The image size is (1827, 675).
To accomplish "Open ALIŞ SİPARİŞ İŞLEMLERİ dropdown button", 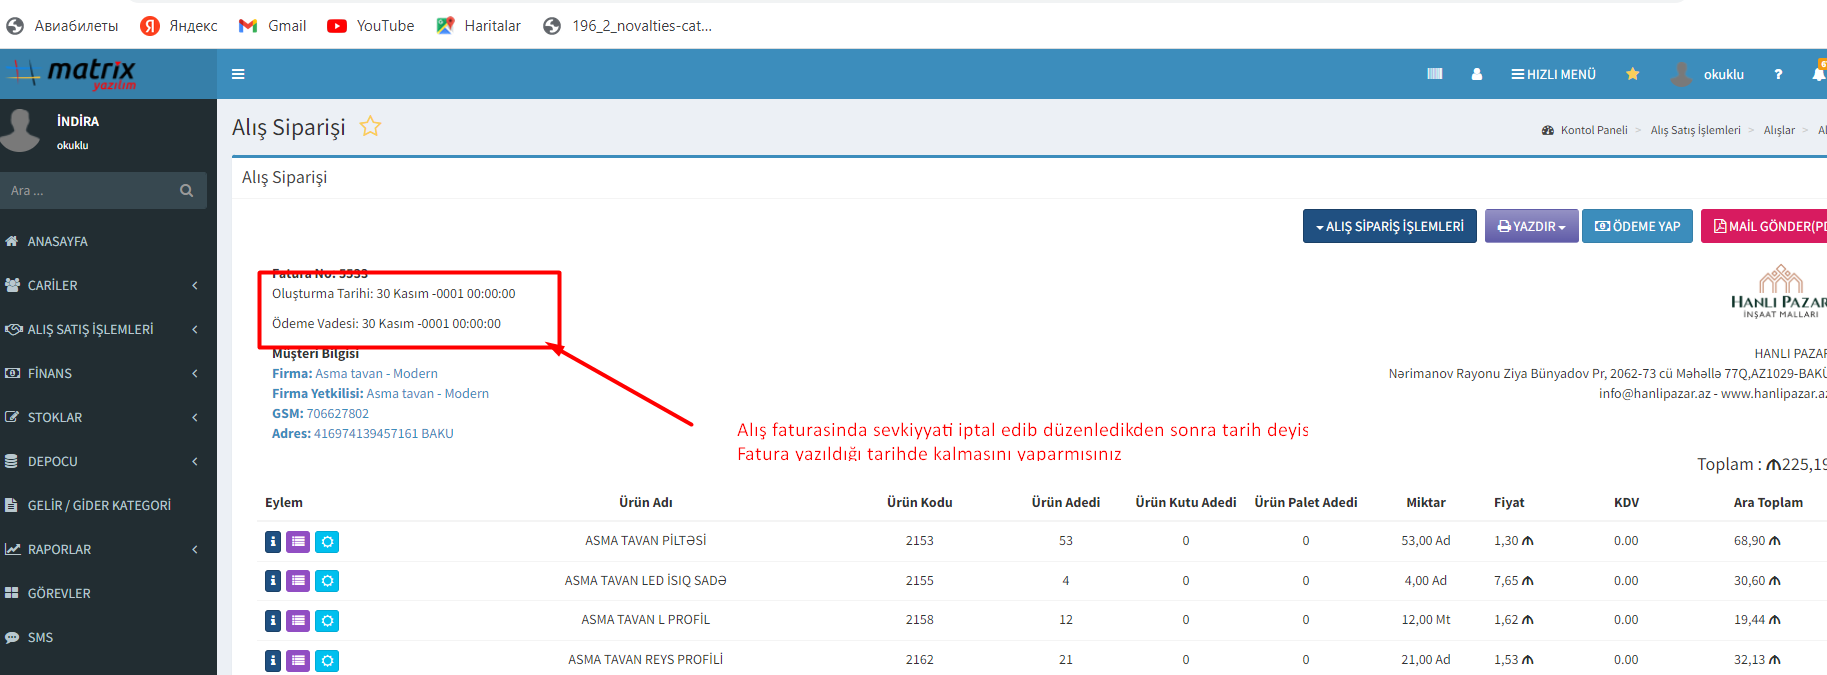I will pyautogui.click(x=1389, y=226).
